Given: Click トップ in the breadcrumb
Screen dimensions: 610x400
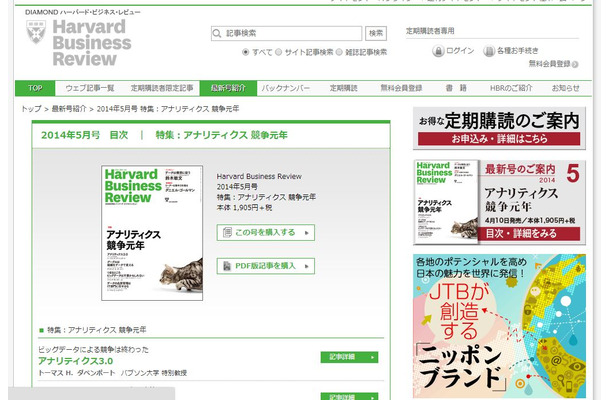Looking at the screenshot, I should click(x=31, y=109).
